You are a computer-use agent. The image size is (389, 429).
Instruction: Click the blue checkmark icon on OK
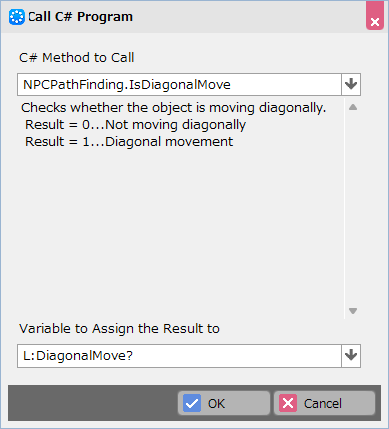[x=192, y=403]
